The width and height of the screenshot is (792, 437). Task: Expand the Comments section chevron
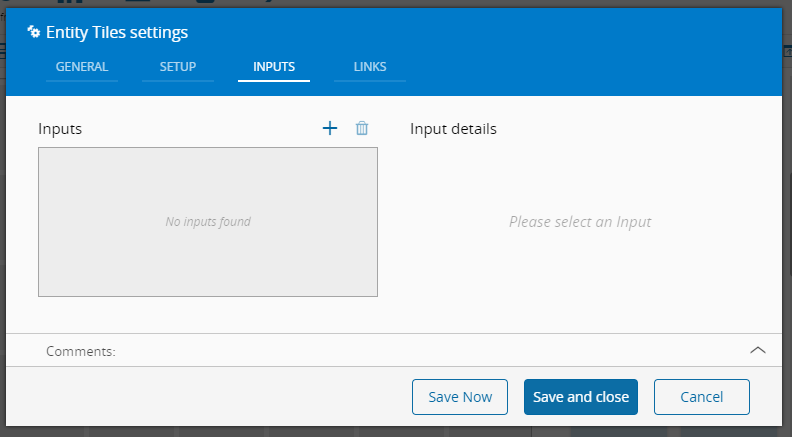[x=758, y=350]
